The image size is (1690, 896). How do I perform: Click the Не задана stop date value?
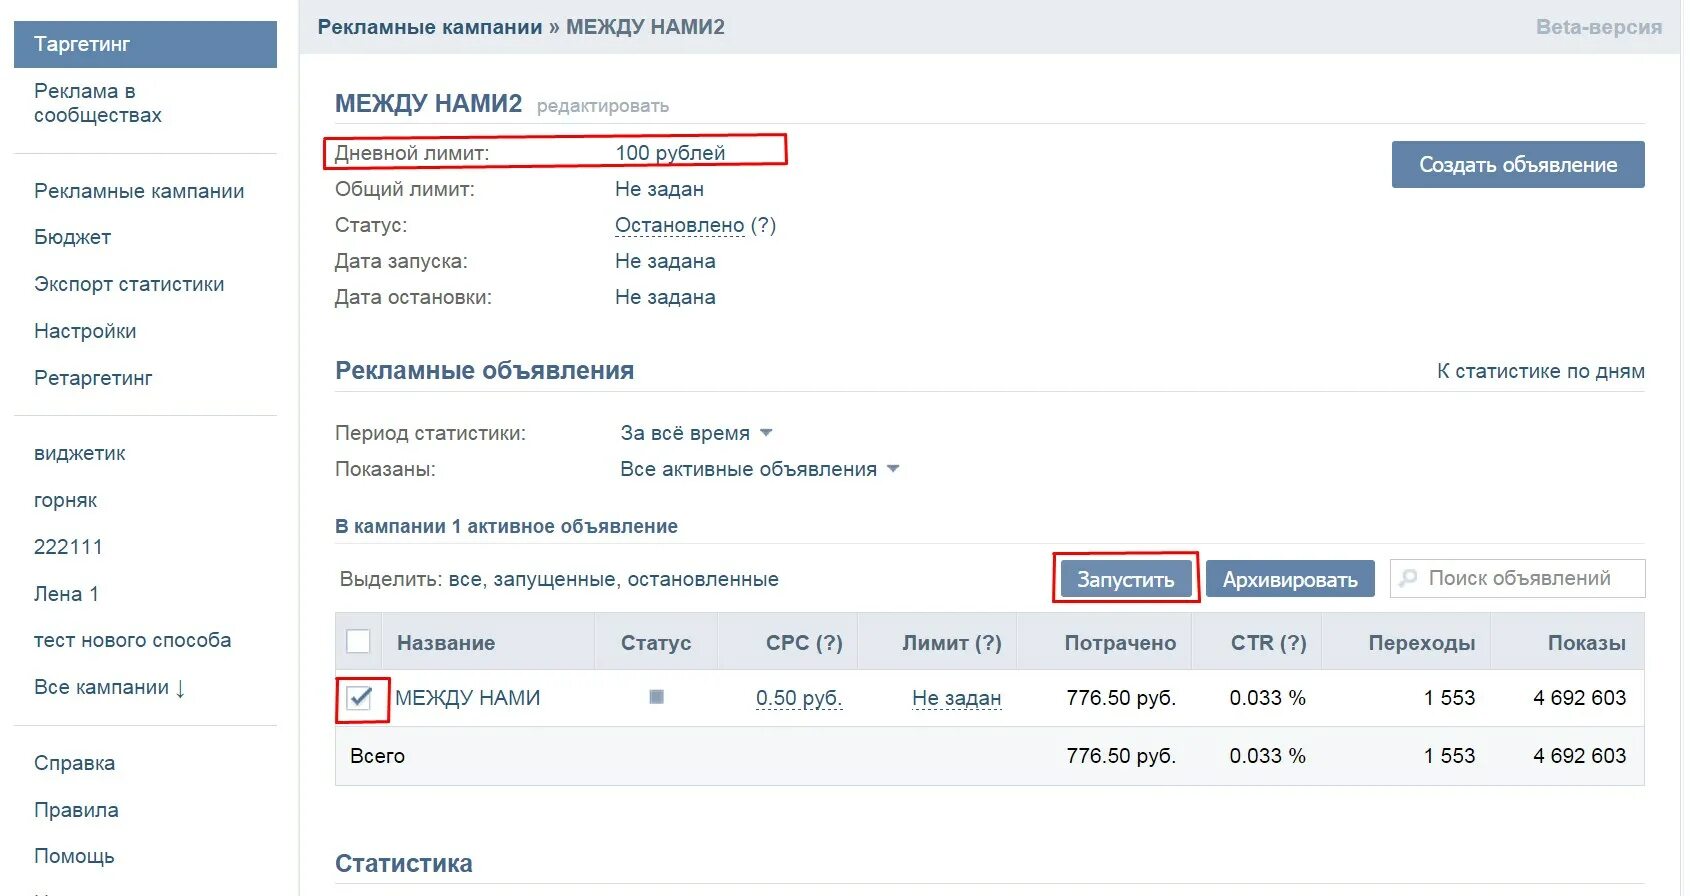[665, 297]
